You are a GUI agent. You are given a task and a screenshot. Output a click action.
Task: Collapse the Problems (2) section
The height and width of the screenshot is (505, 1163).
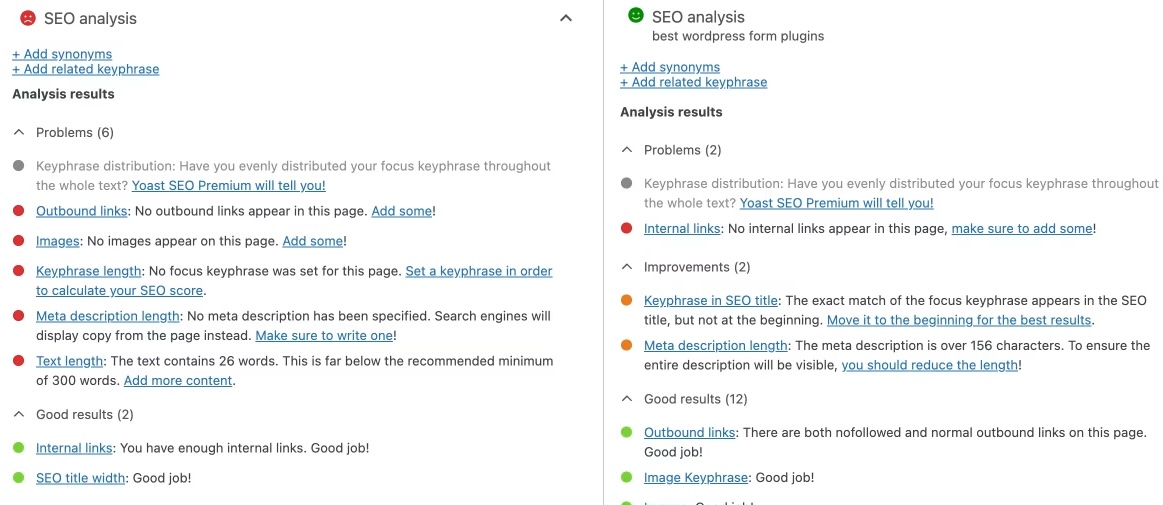(627, 151)
